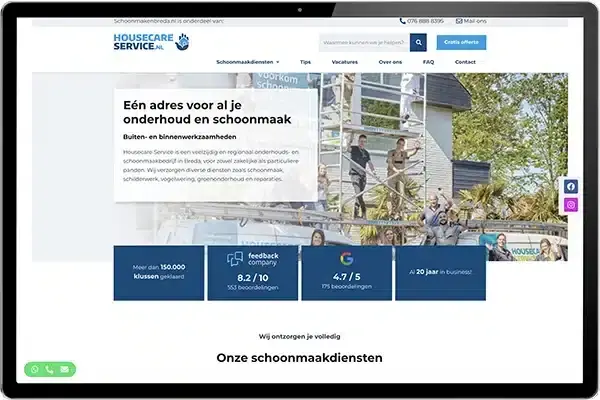Image resolution: width=600 pixels, height=400 pixels.
Task: Click the envelope icon next to Mail ons
Action: [x=459, y=21]
